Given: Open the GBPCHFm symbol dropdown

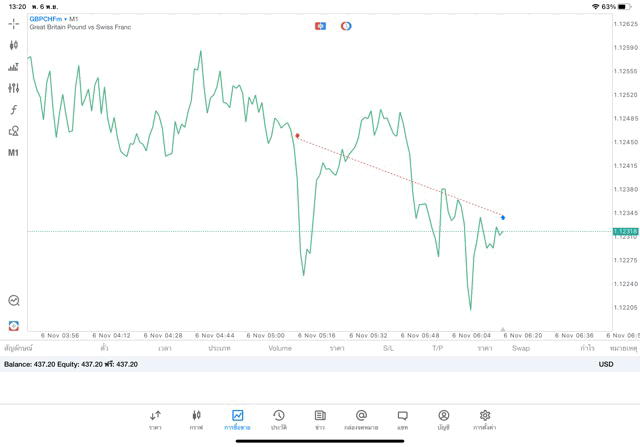Looking at the screenshot, I should point(46,18).
